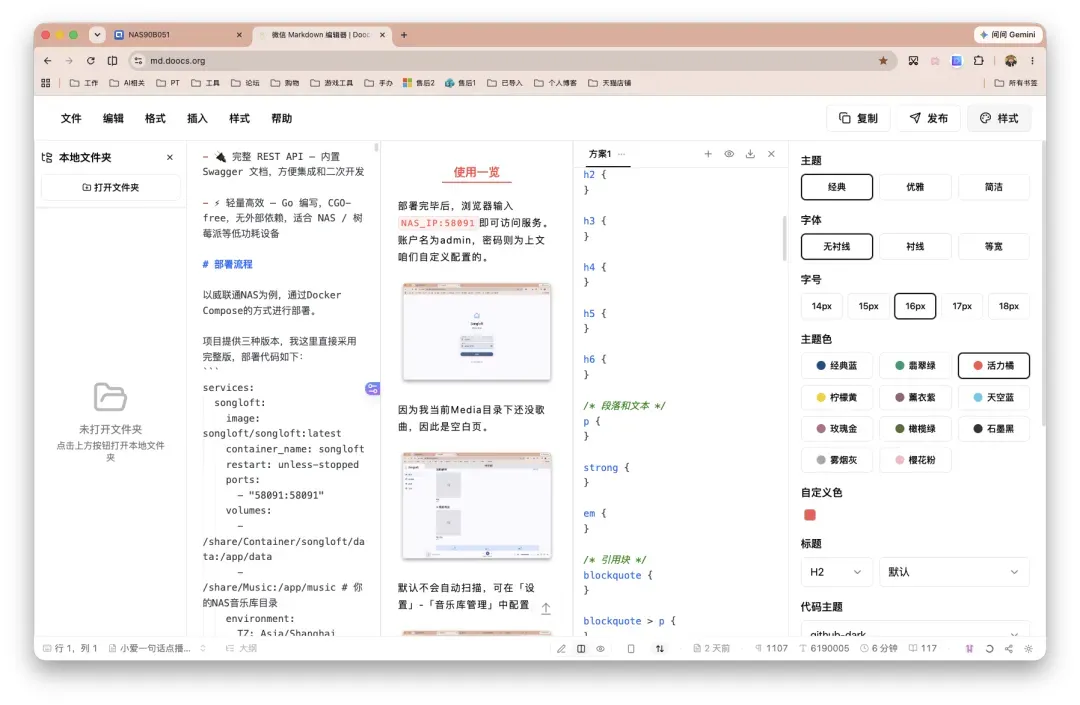Pick the 翡翠绿 theme color
This screenshot has height=705, width=1080.
915,366
